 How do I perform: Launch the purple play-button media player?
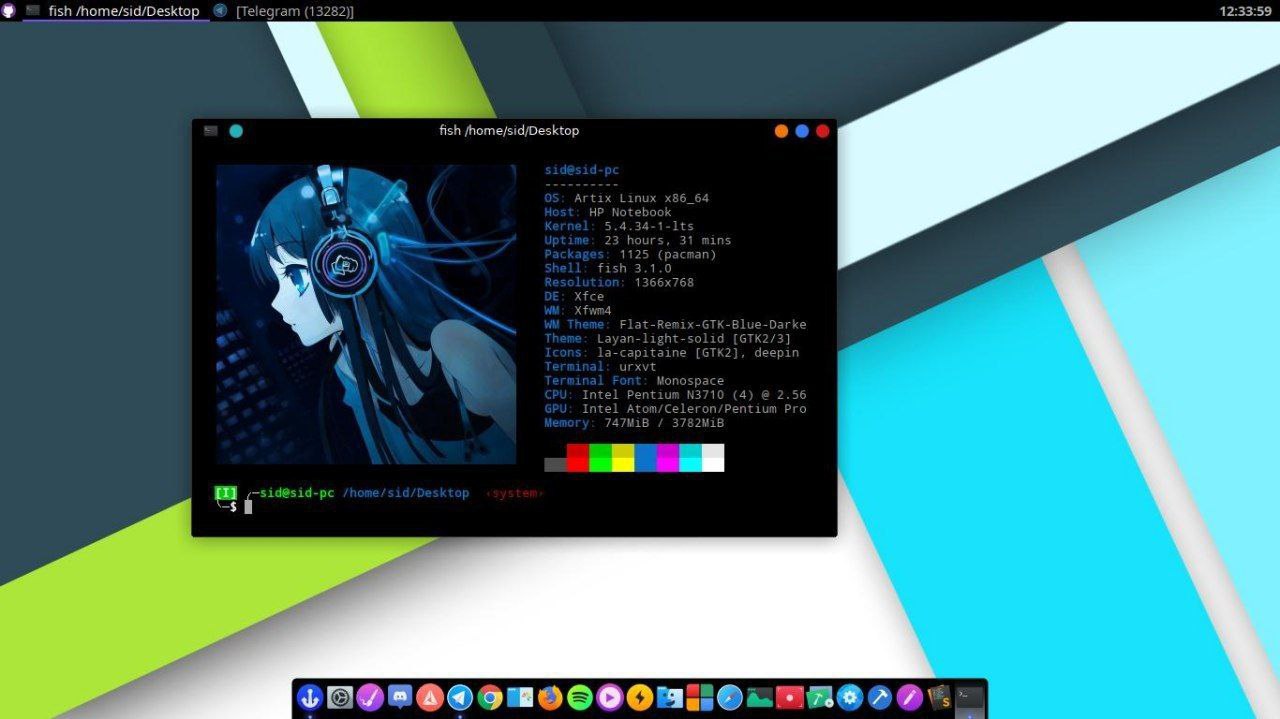pos(610,697)
